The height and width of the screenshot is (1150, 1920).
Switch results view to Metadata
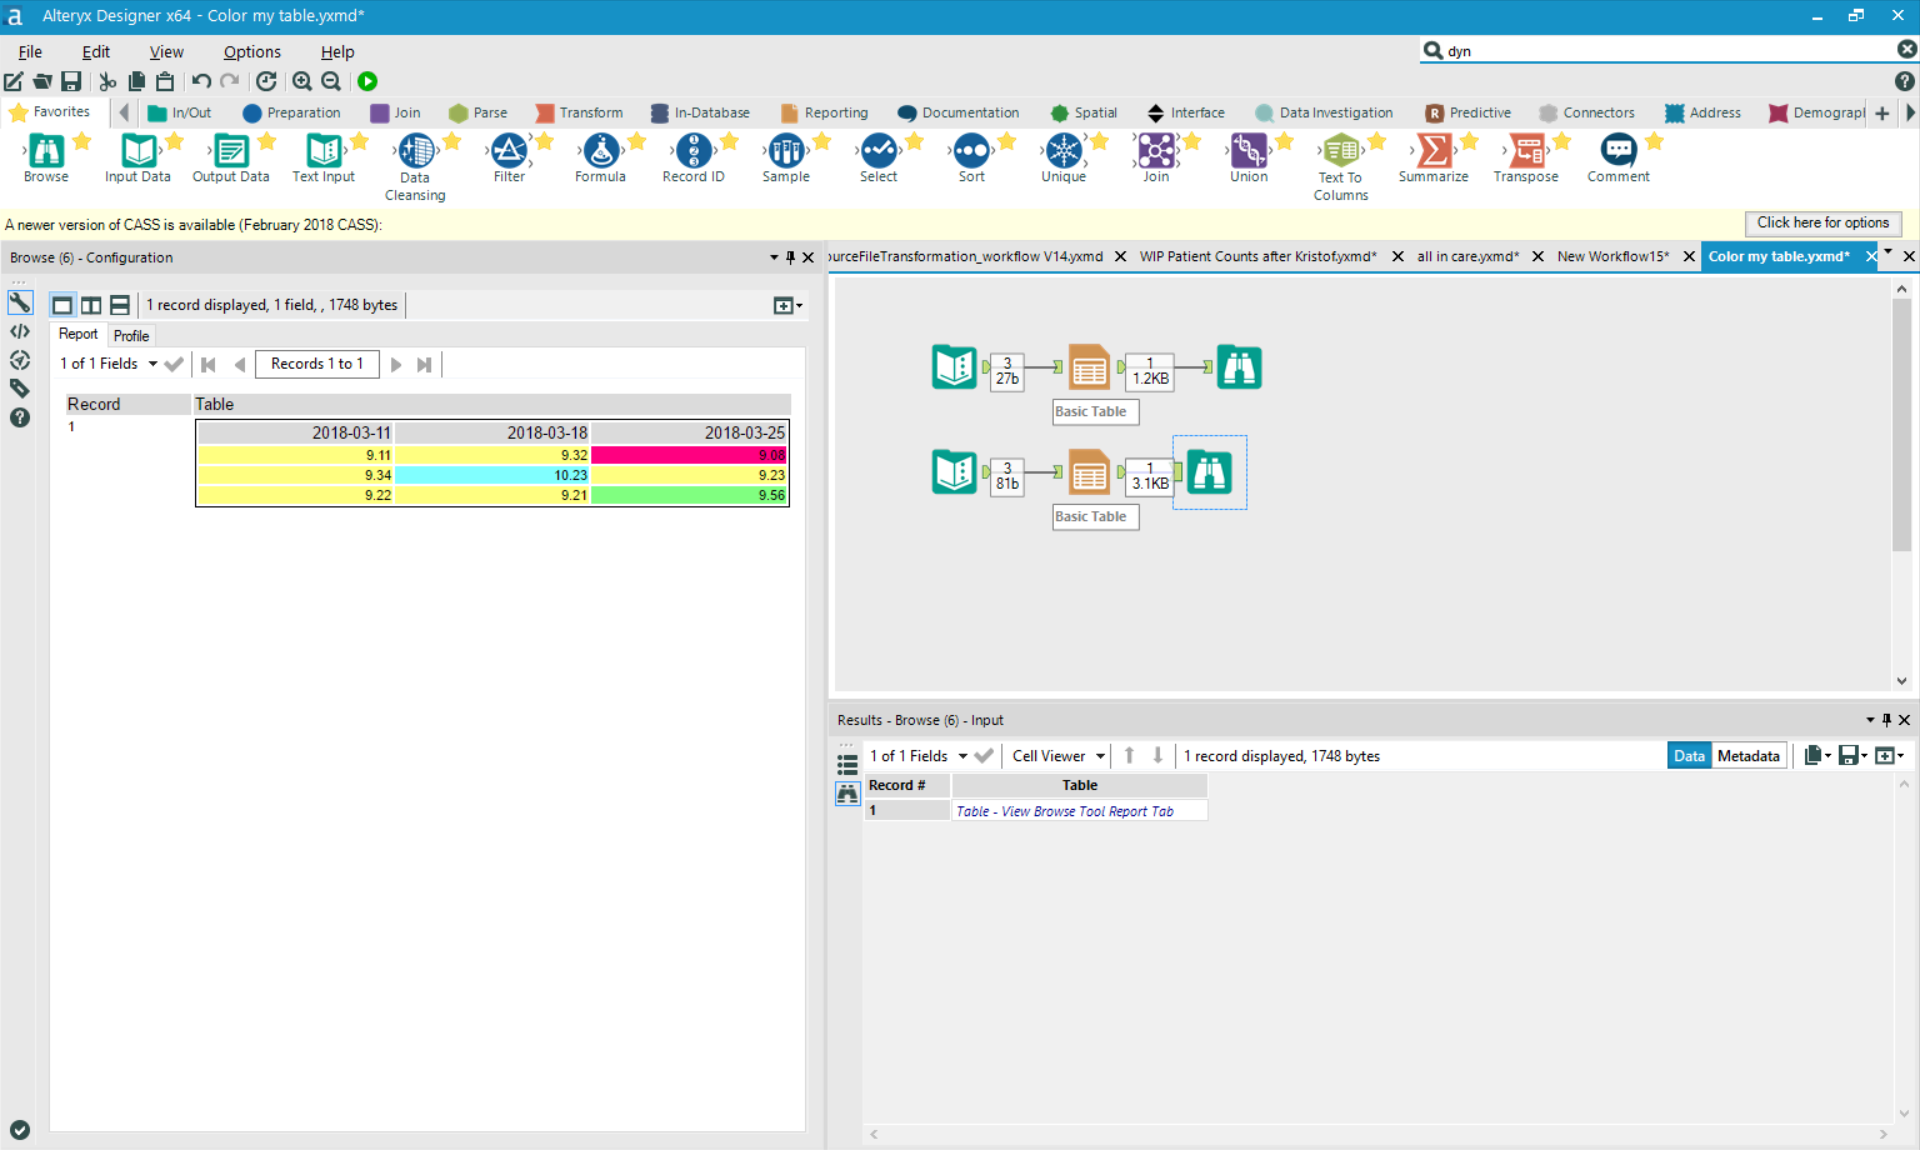coord(1748,755)
